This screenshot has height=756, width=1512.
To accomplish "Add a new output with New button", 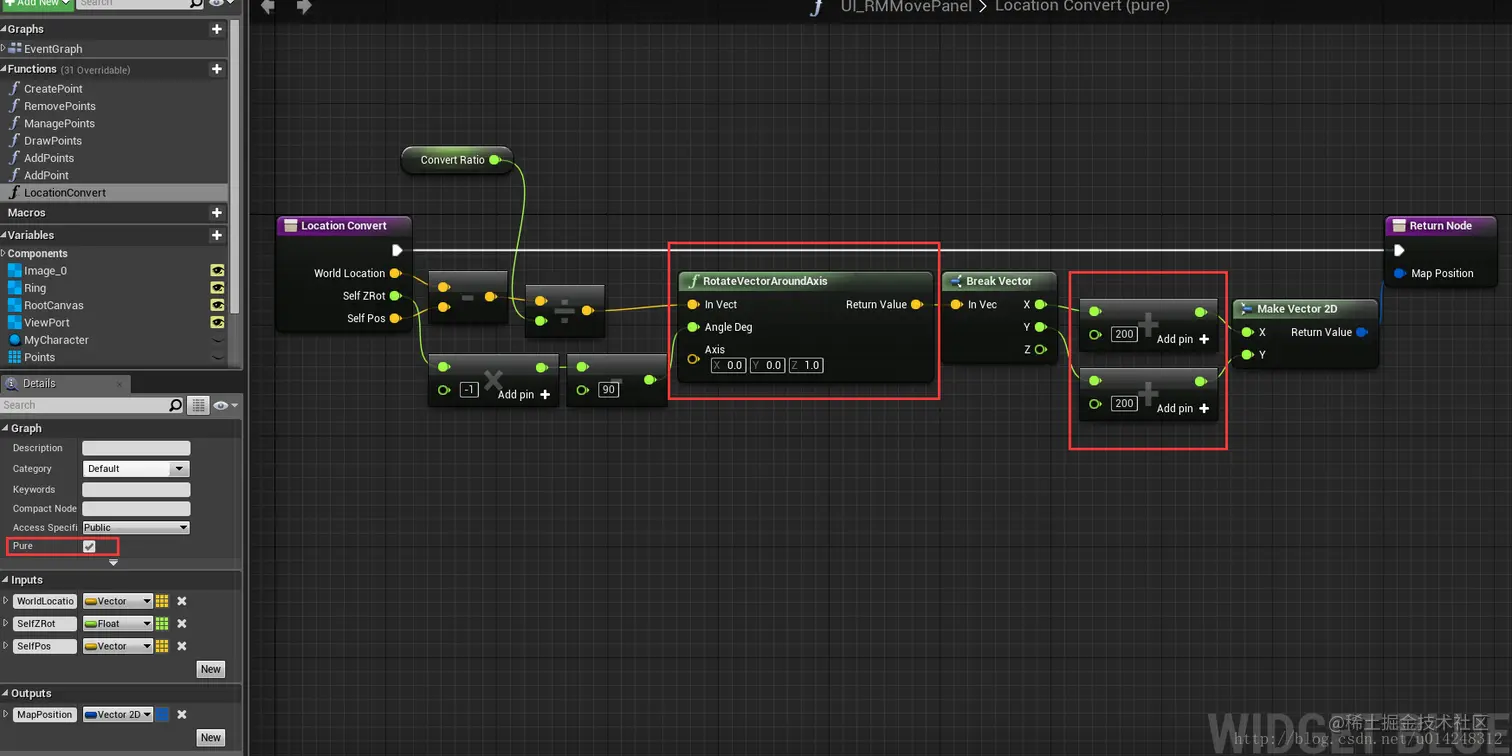I will coord(210,737).
